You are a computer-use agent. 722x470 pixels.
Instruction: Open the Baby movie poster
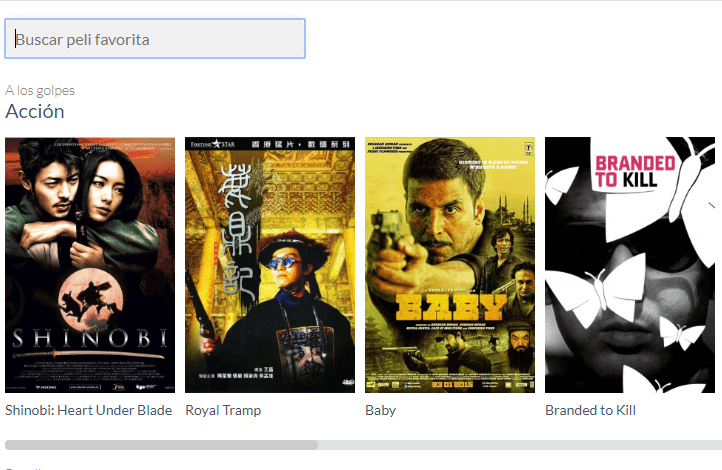pyautogui.click(x=450, y=265)
